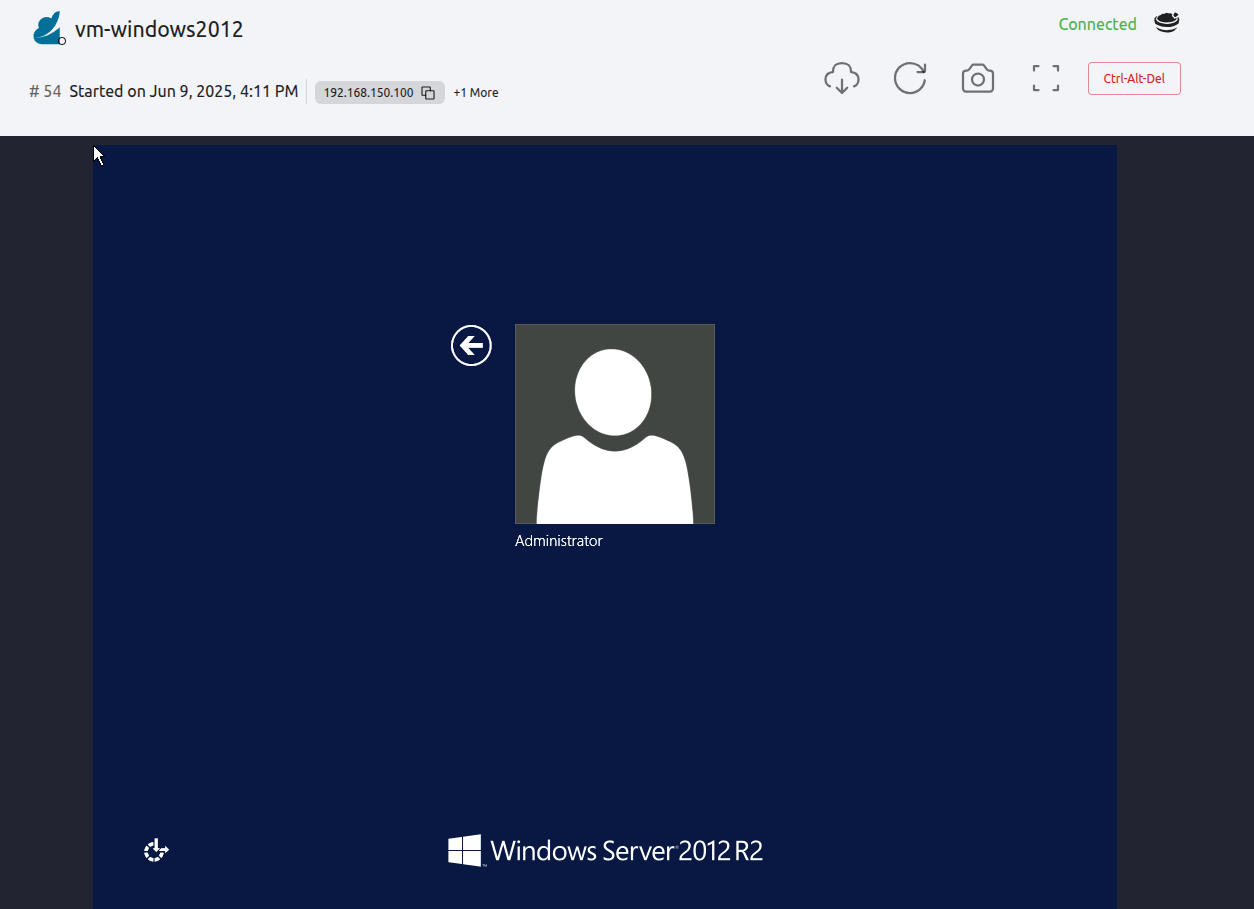Copy the IP address 192.168.150.100
The image size is (1254, 909).
pos(428,92)
